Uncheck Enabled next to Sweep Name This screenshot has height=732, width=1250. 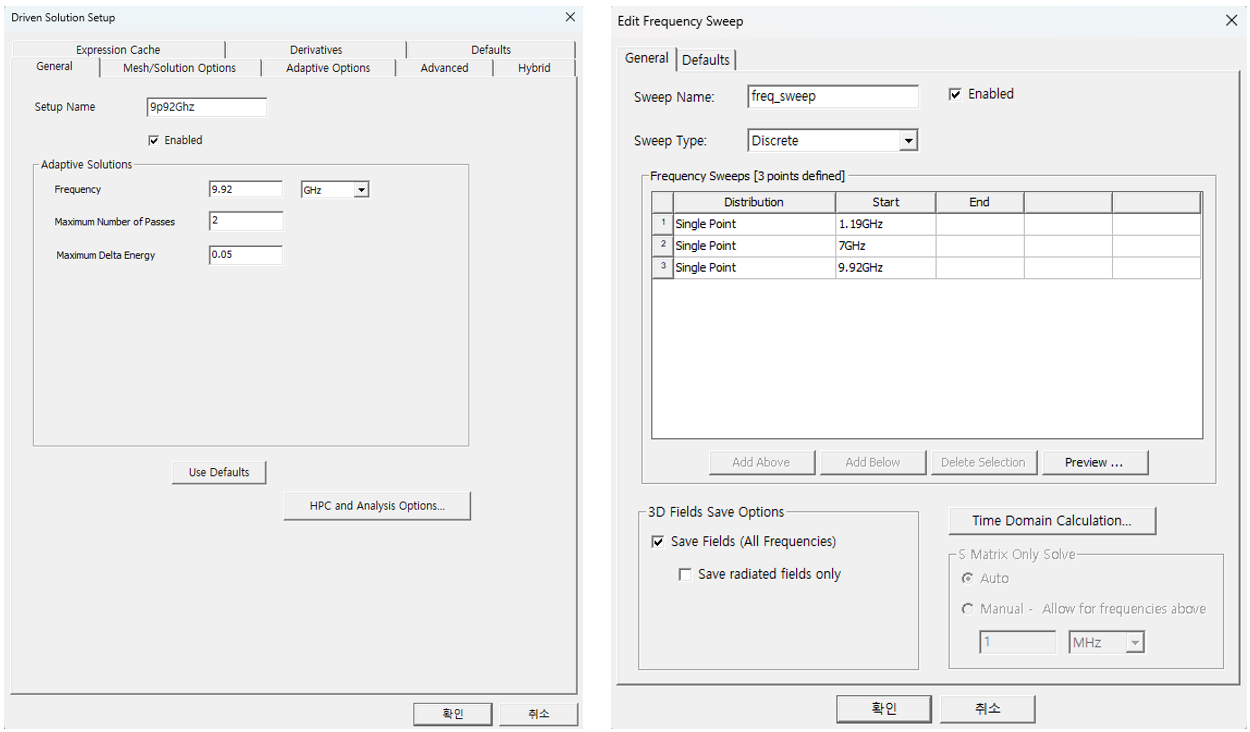coord(955,94)
